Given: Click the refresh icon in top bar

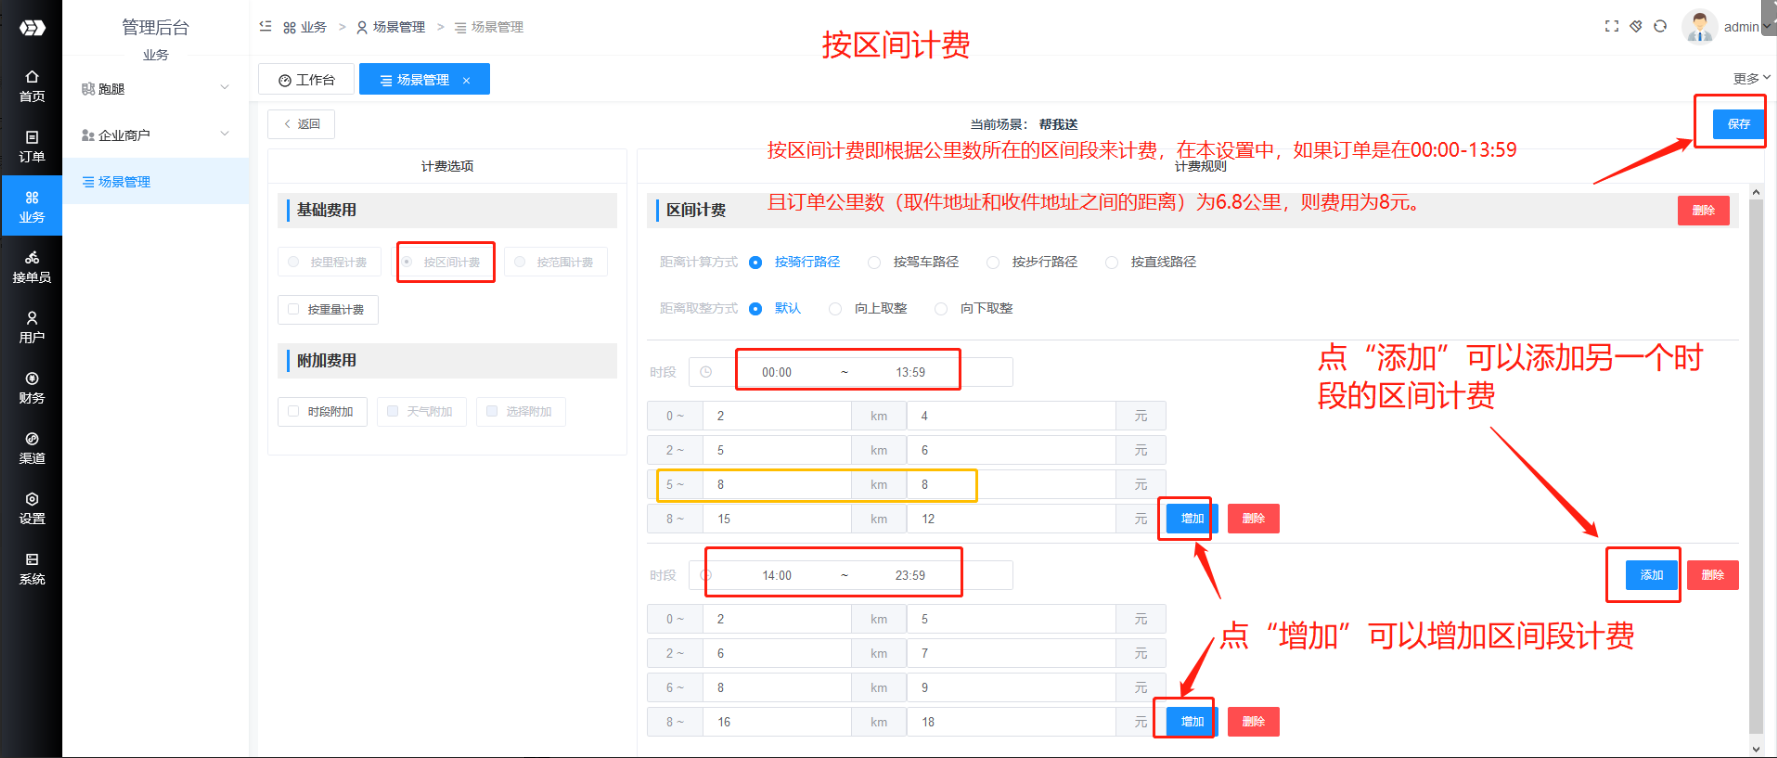Looking at the screenshot, I should 1660,26.
